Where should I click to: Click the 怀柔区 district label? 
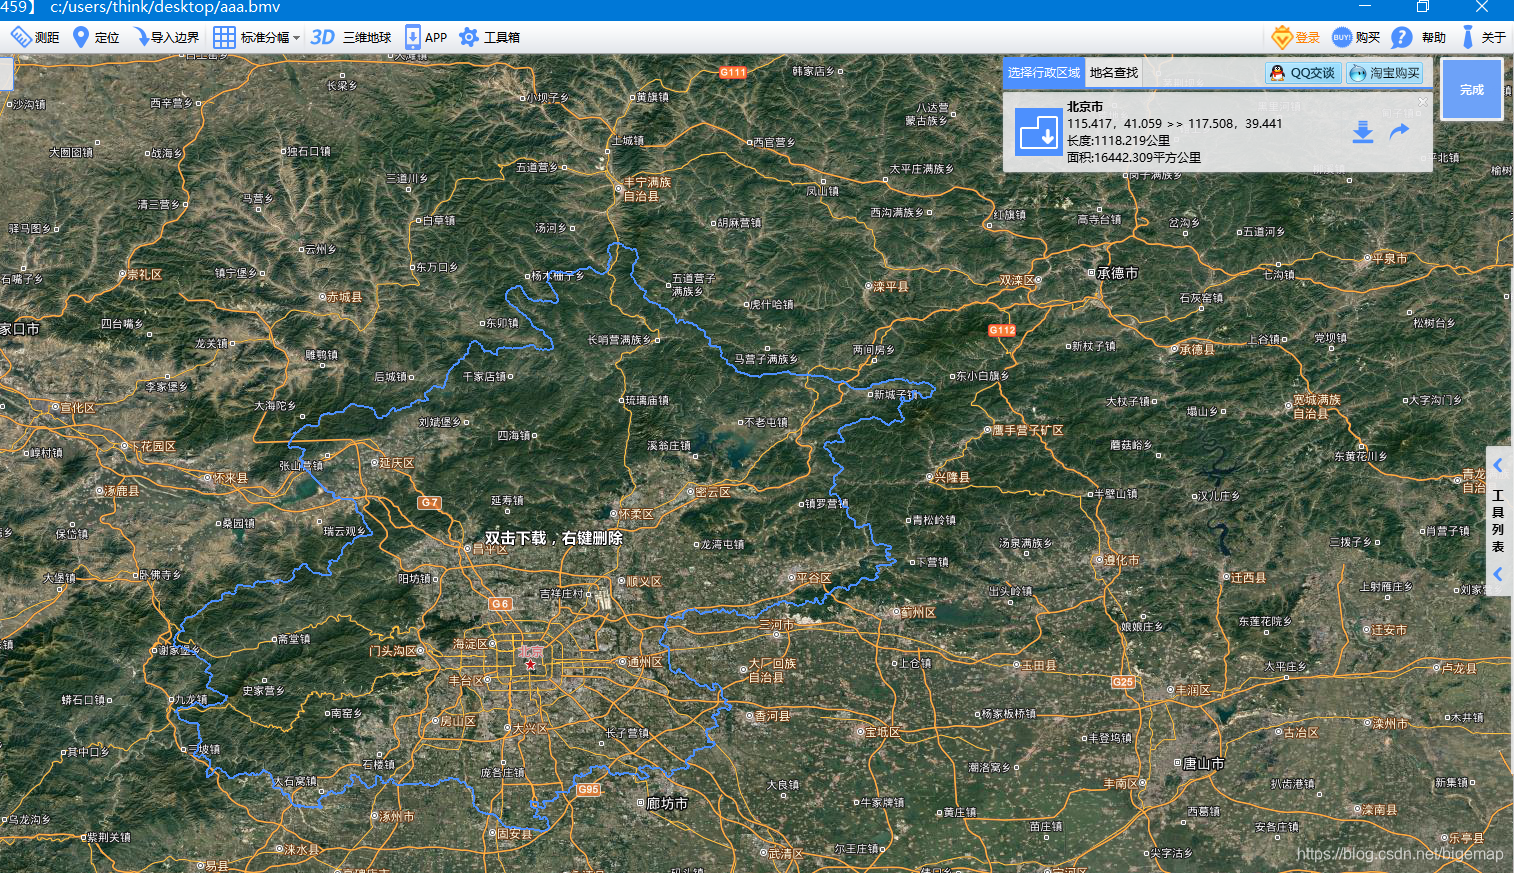point(635,514)
